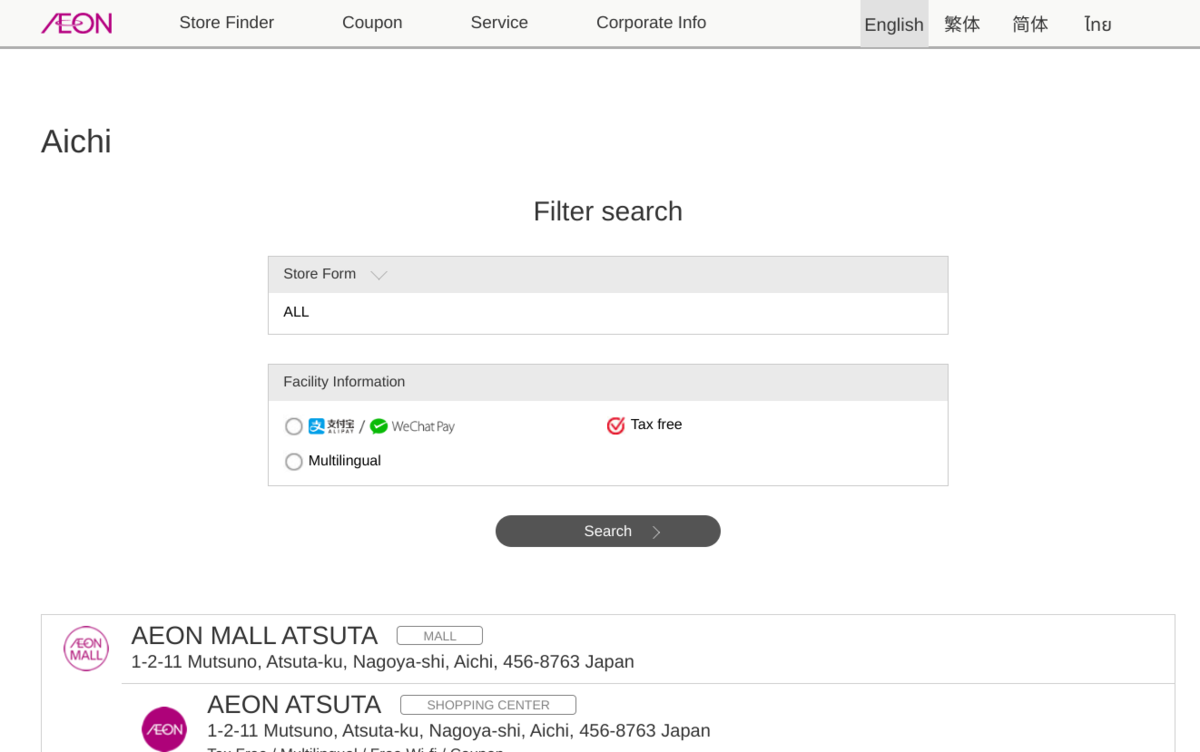Click the Store Form header bar
Viewport: 1200px width, 752px height.
tap(608, 274)
